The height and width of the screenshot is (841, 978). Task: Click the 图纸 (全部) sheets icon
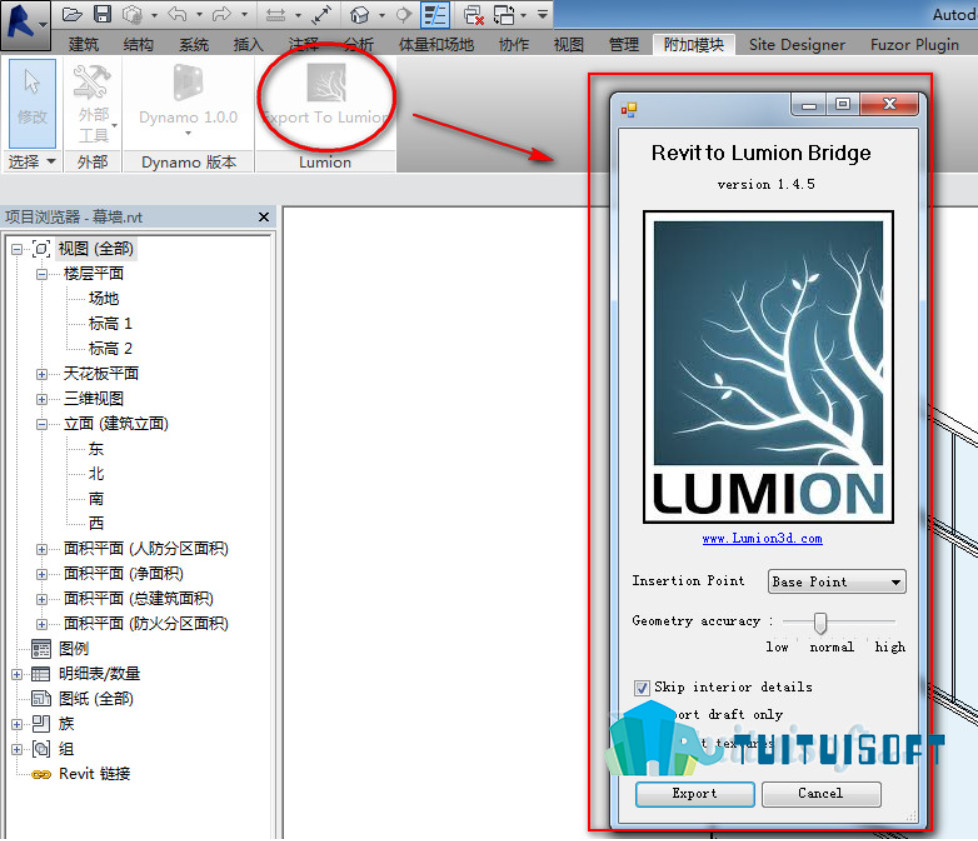(41, 699)
